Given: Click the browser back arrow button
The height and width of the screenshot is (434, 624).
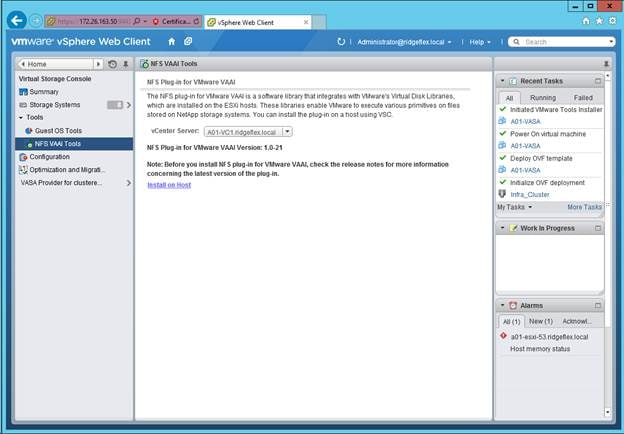Looking at the screenshot, I should tap(17, 20).
